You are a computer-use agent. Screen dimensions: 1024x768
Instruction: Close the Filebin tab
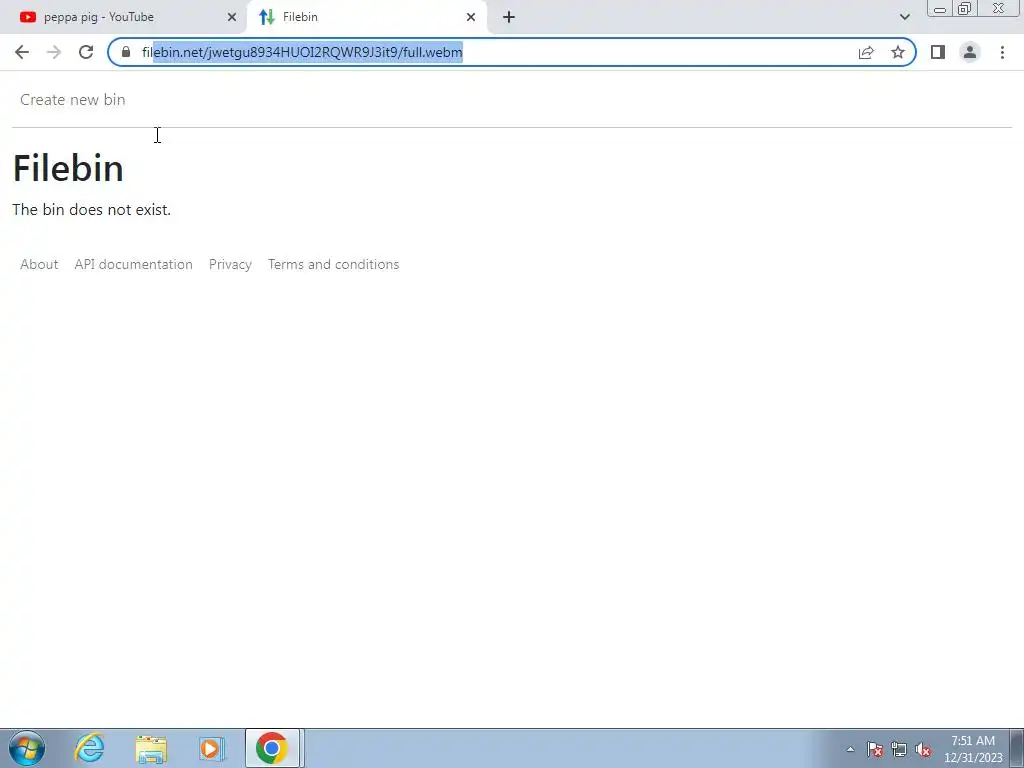click(x=471, y=17)
